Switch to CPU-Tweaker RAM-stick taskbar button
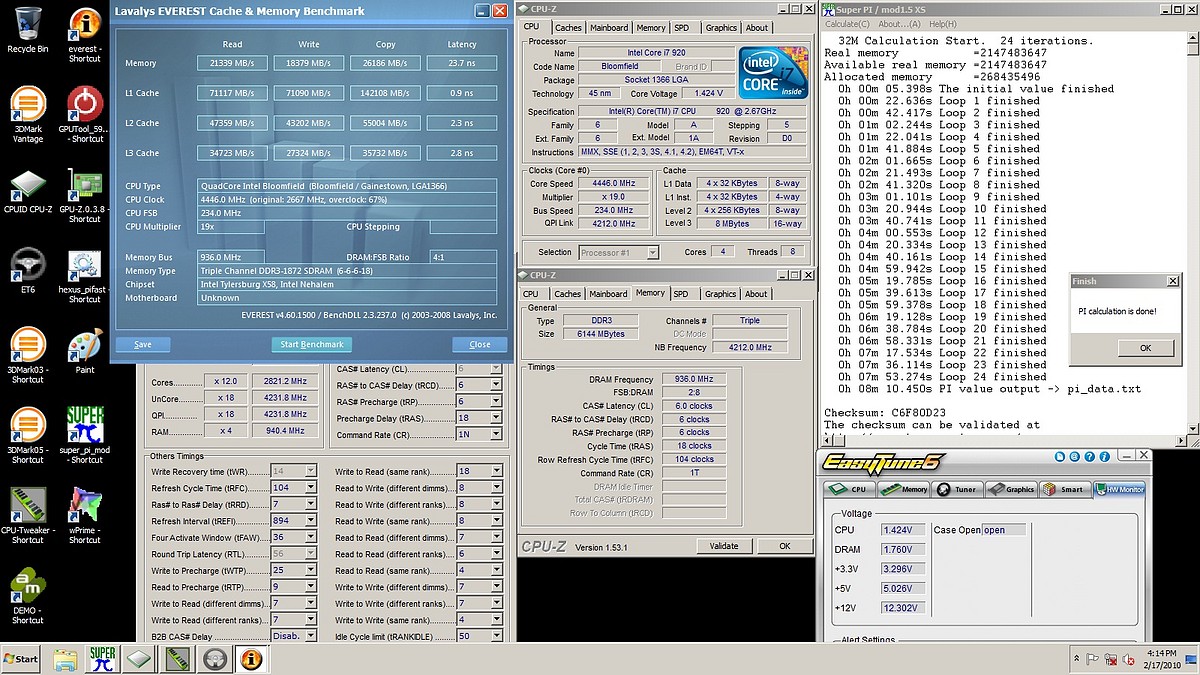Viewport: 1200px width, 675px height. point(176,659)
